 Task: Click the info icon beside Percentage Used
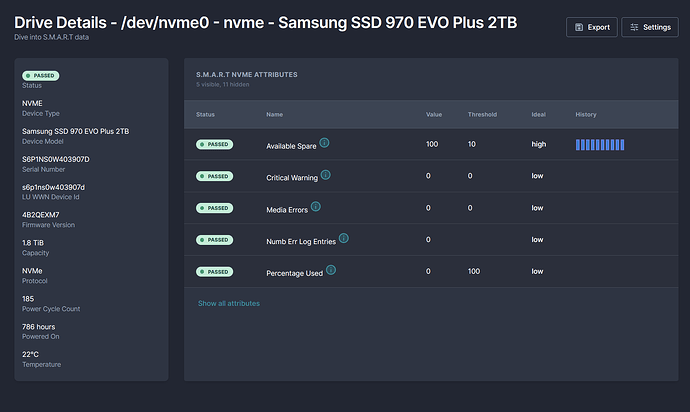[331, 270]
